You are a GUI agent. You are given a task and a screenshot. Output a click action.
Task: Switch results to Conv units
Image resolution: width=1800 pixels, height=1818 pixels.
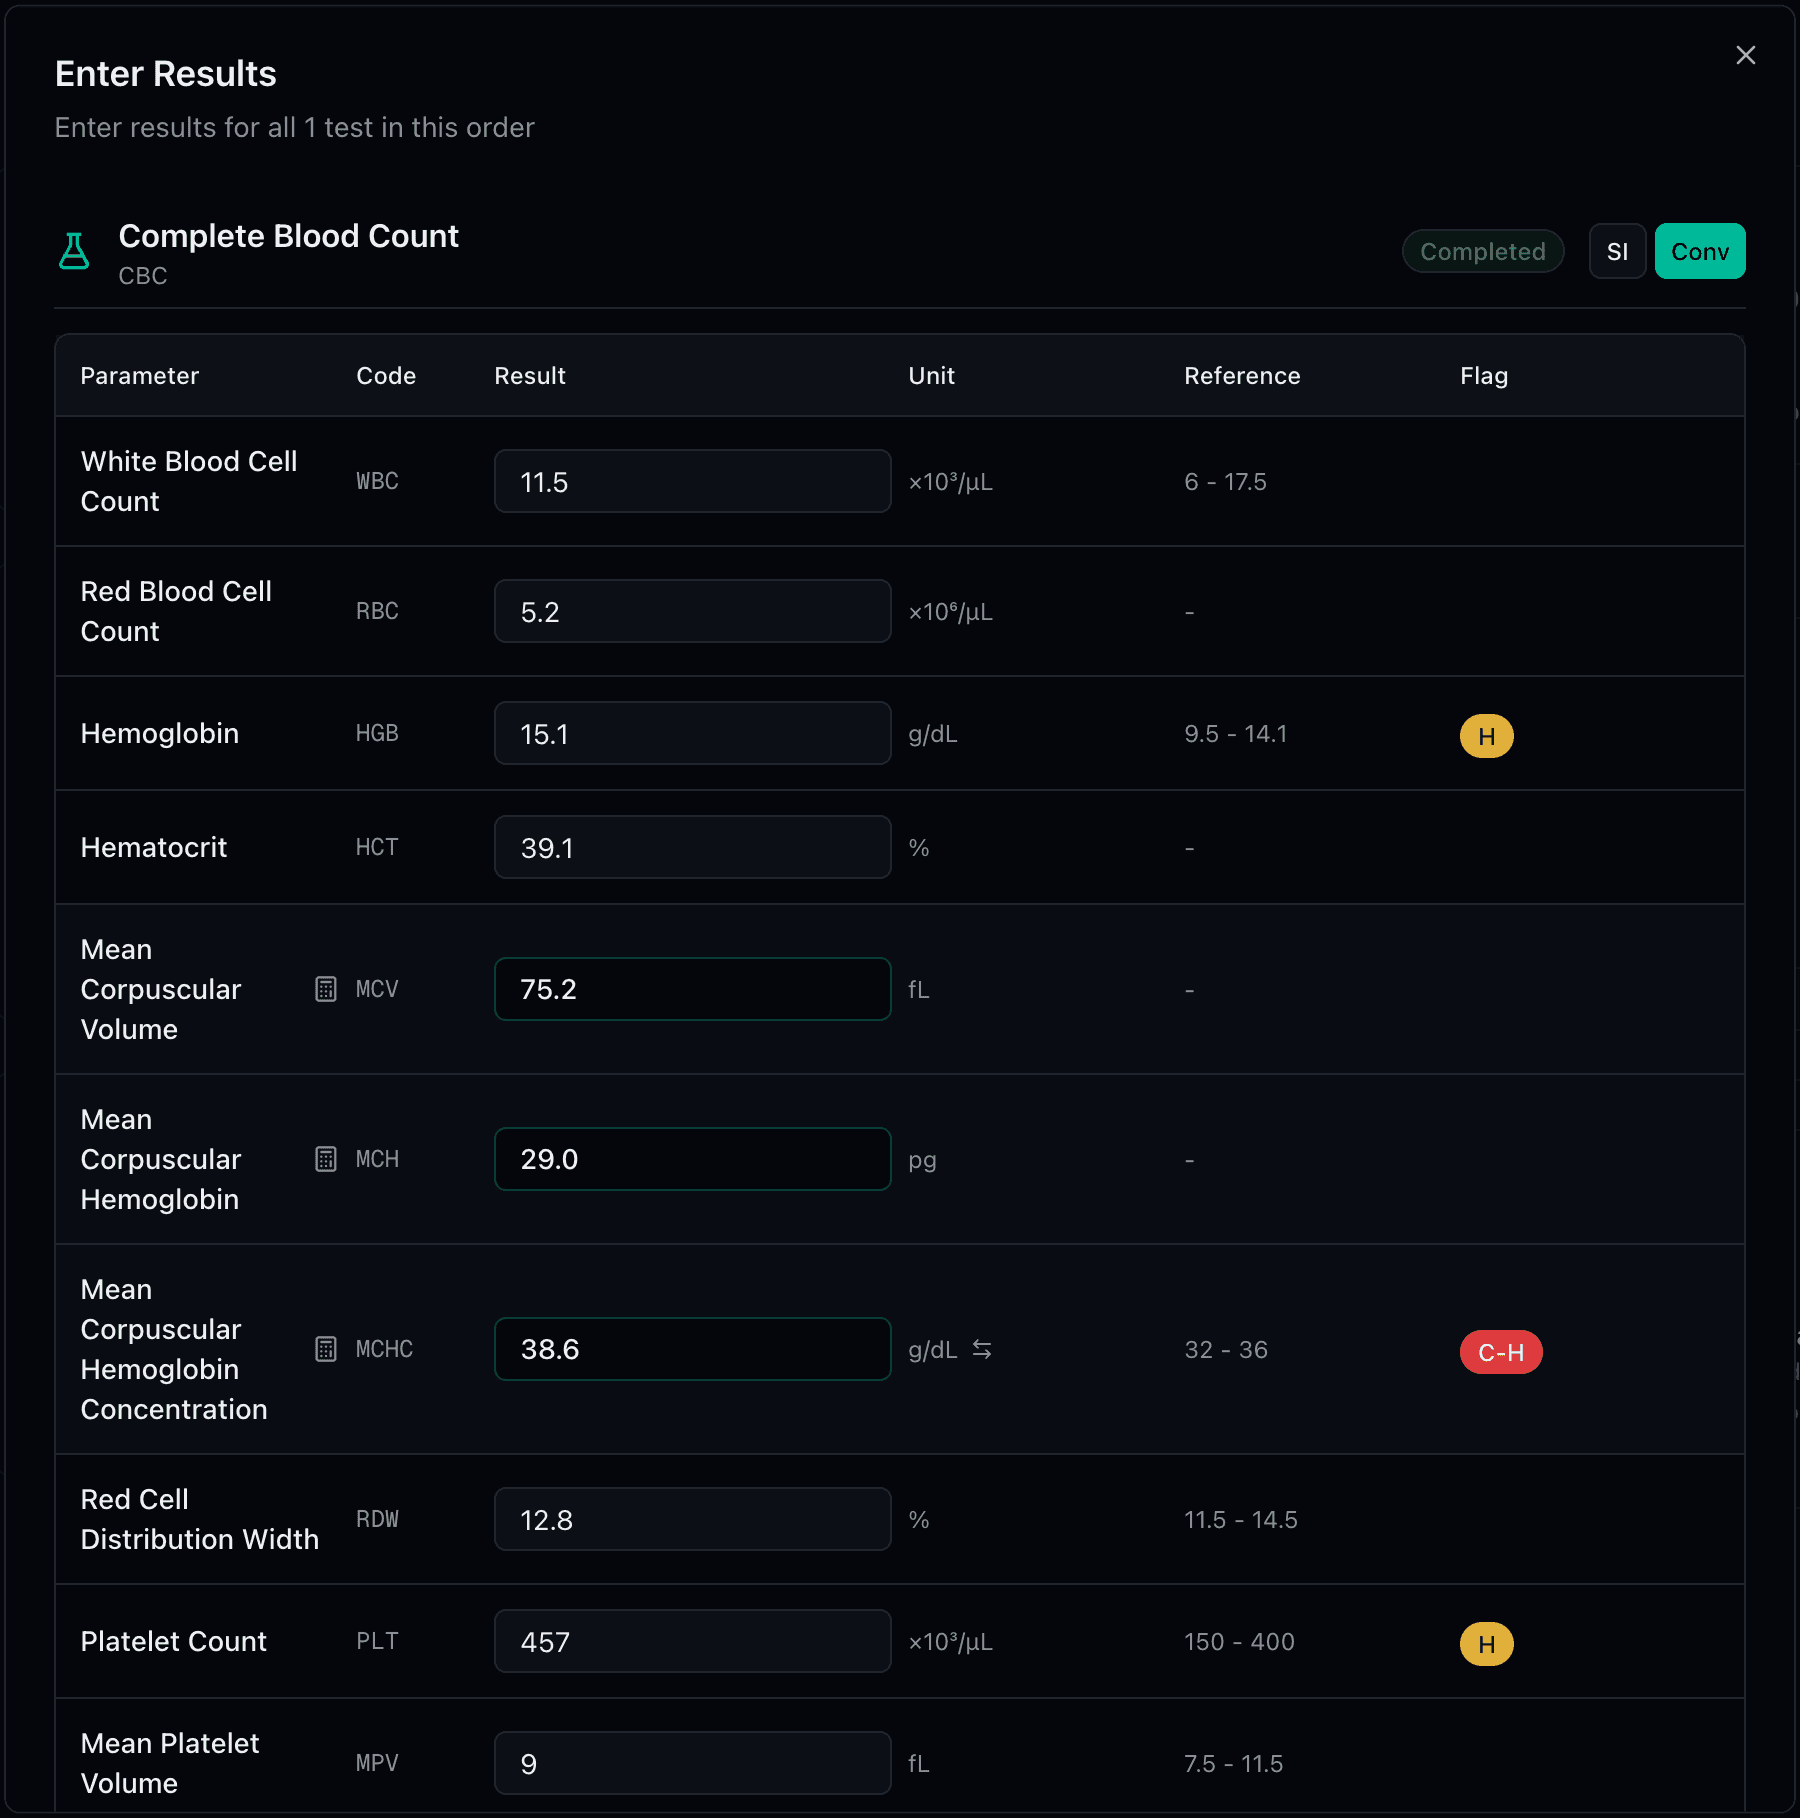tap(1700, 251)
